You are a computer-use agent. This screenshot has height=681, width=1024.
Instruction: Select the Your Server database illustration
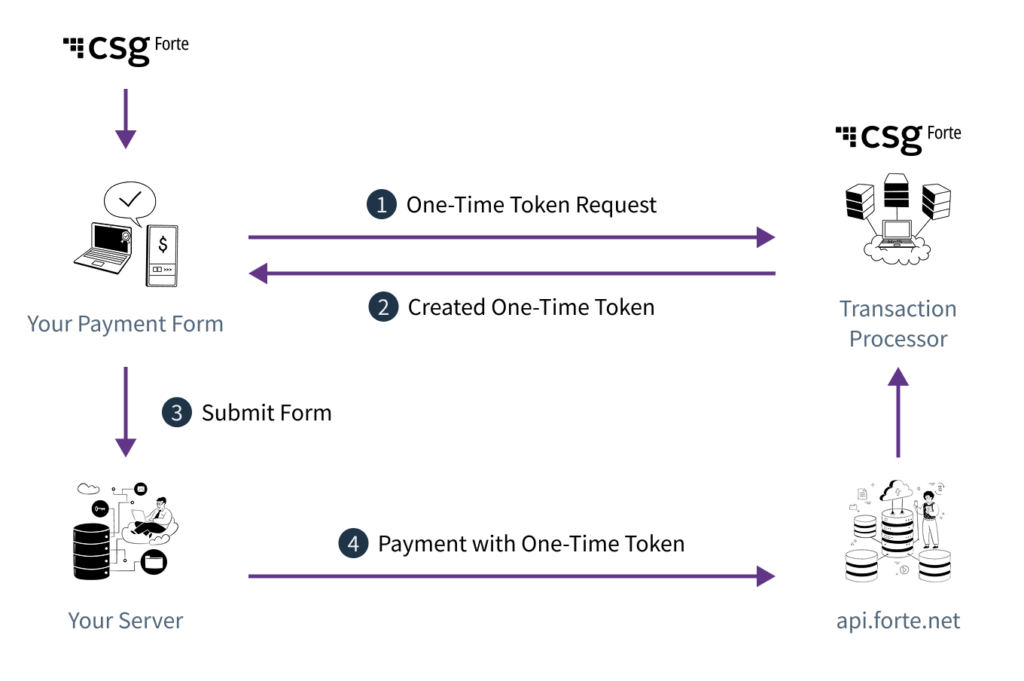122,533
